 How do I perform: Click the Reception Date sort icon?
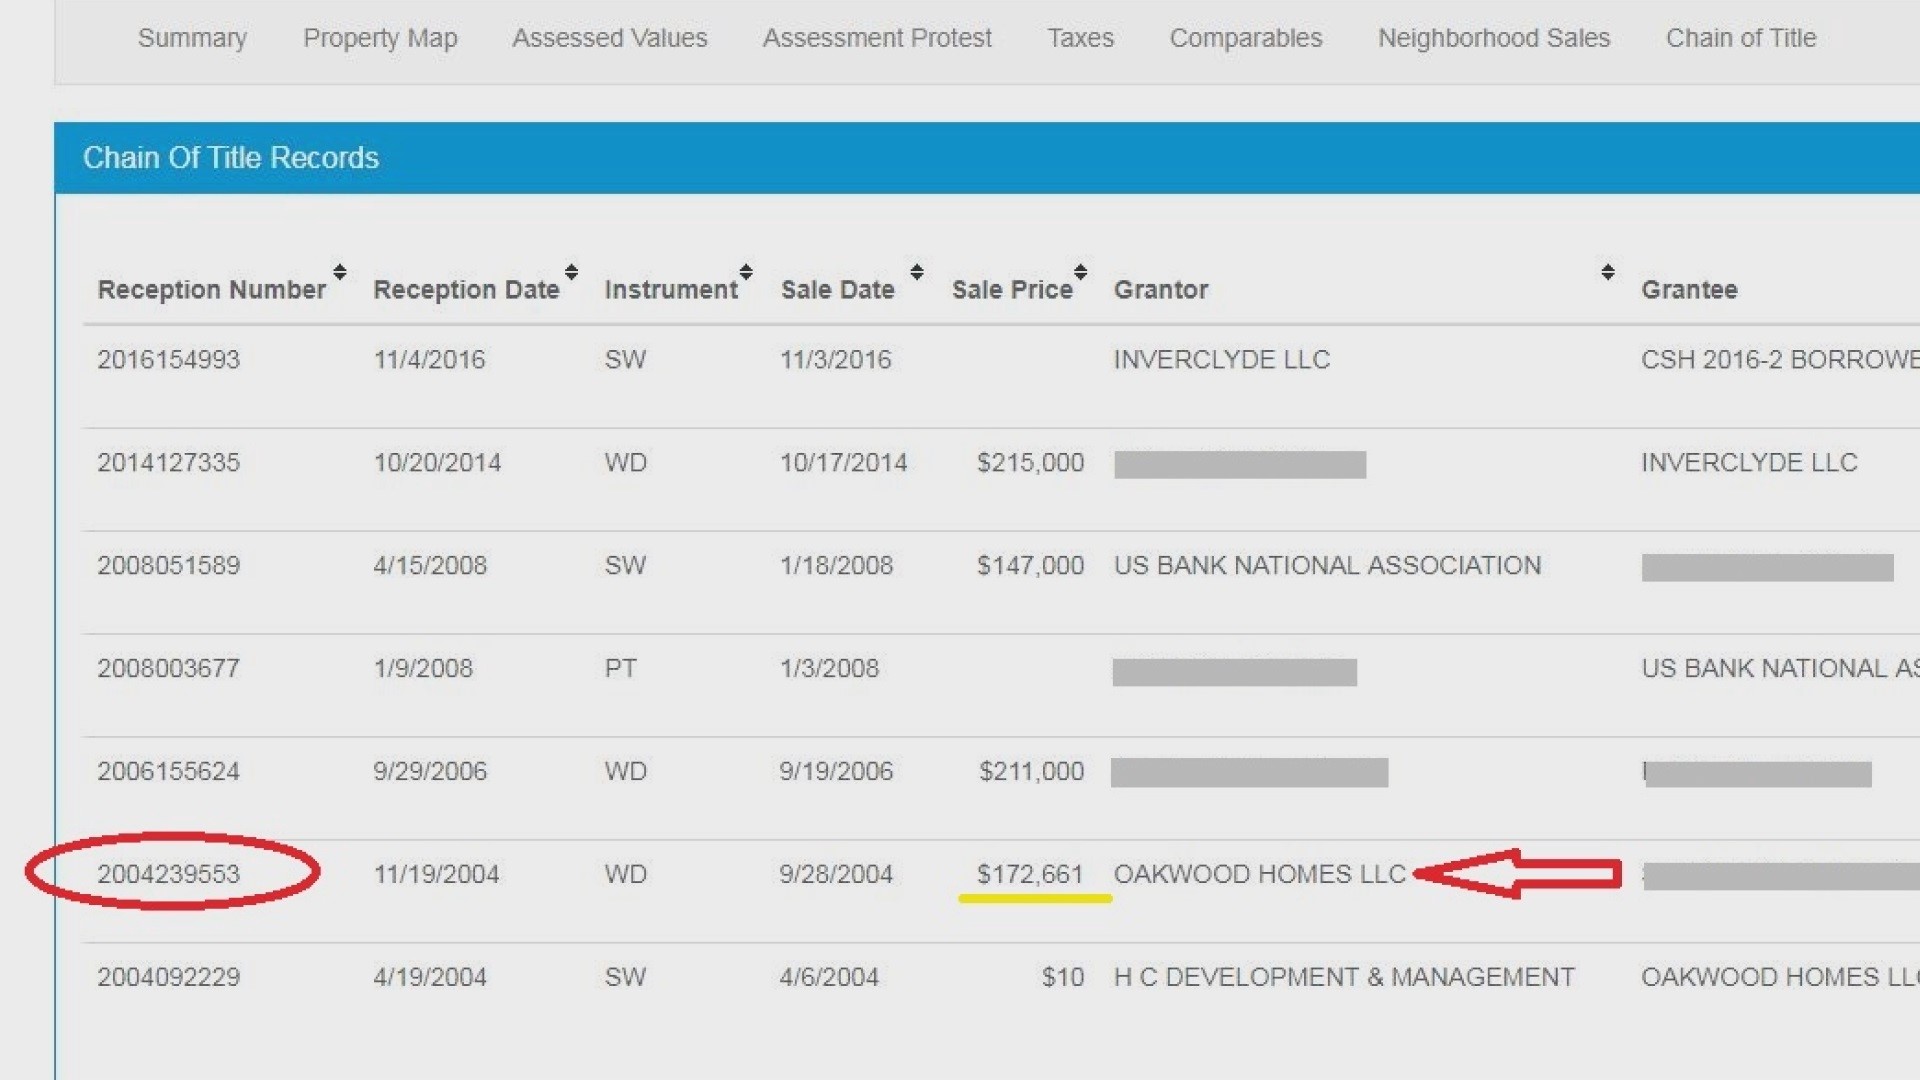(571, 272)
